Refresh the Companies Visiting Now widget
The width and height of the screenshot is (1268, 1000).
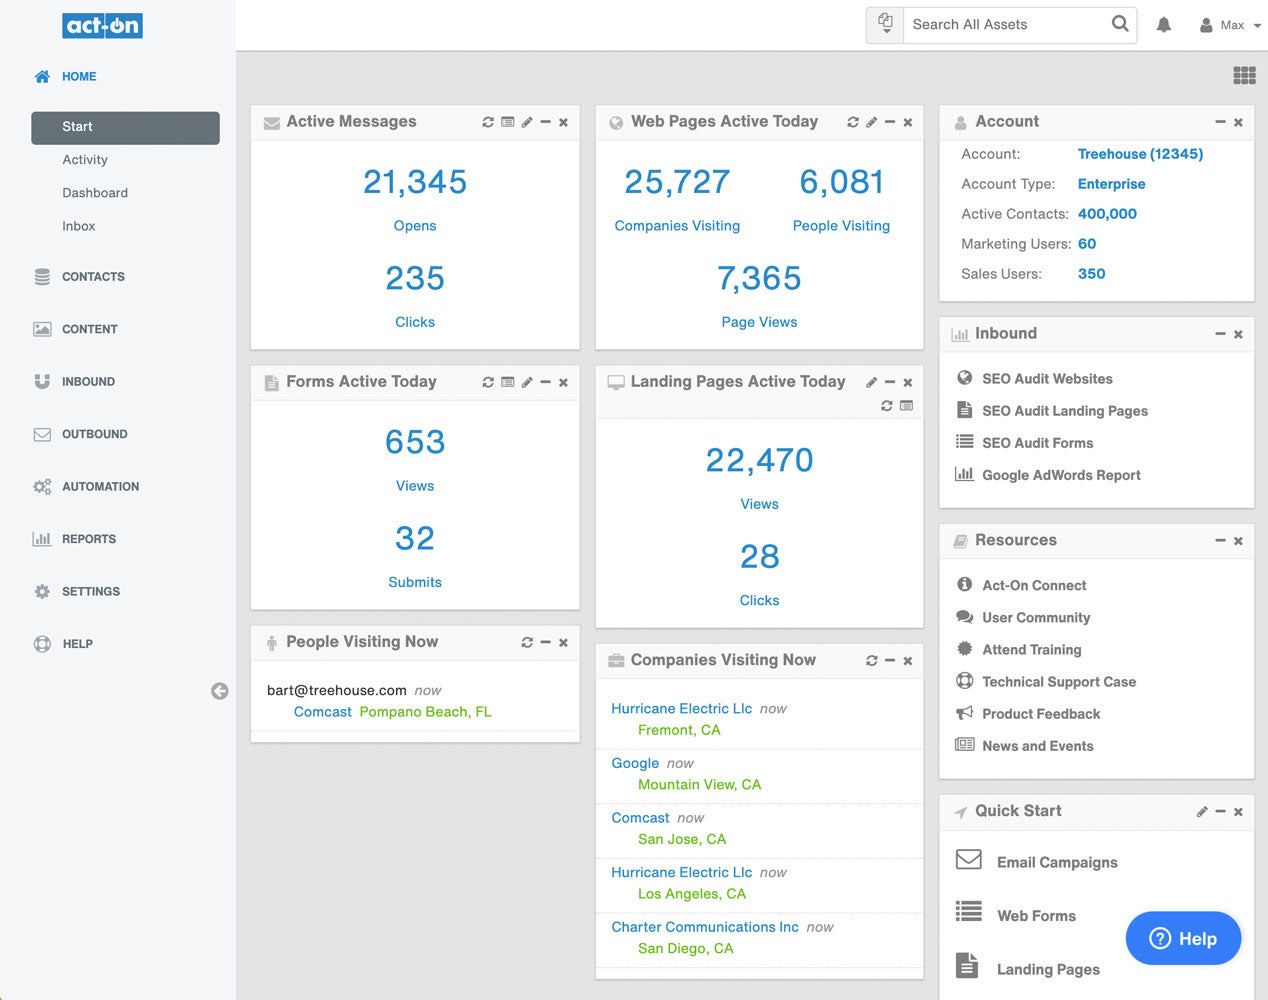click(871, 661)
